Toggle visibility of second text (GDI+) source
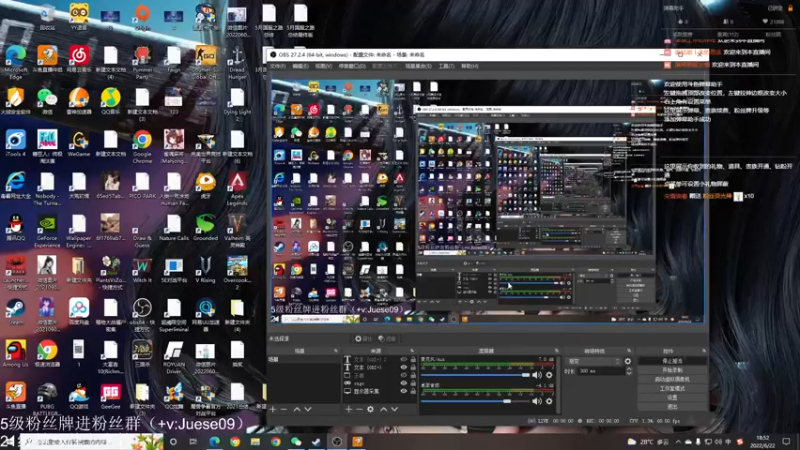This screenshot has width=800, height=450. (404, 367)
